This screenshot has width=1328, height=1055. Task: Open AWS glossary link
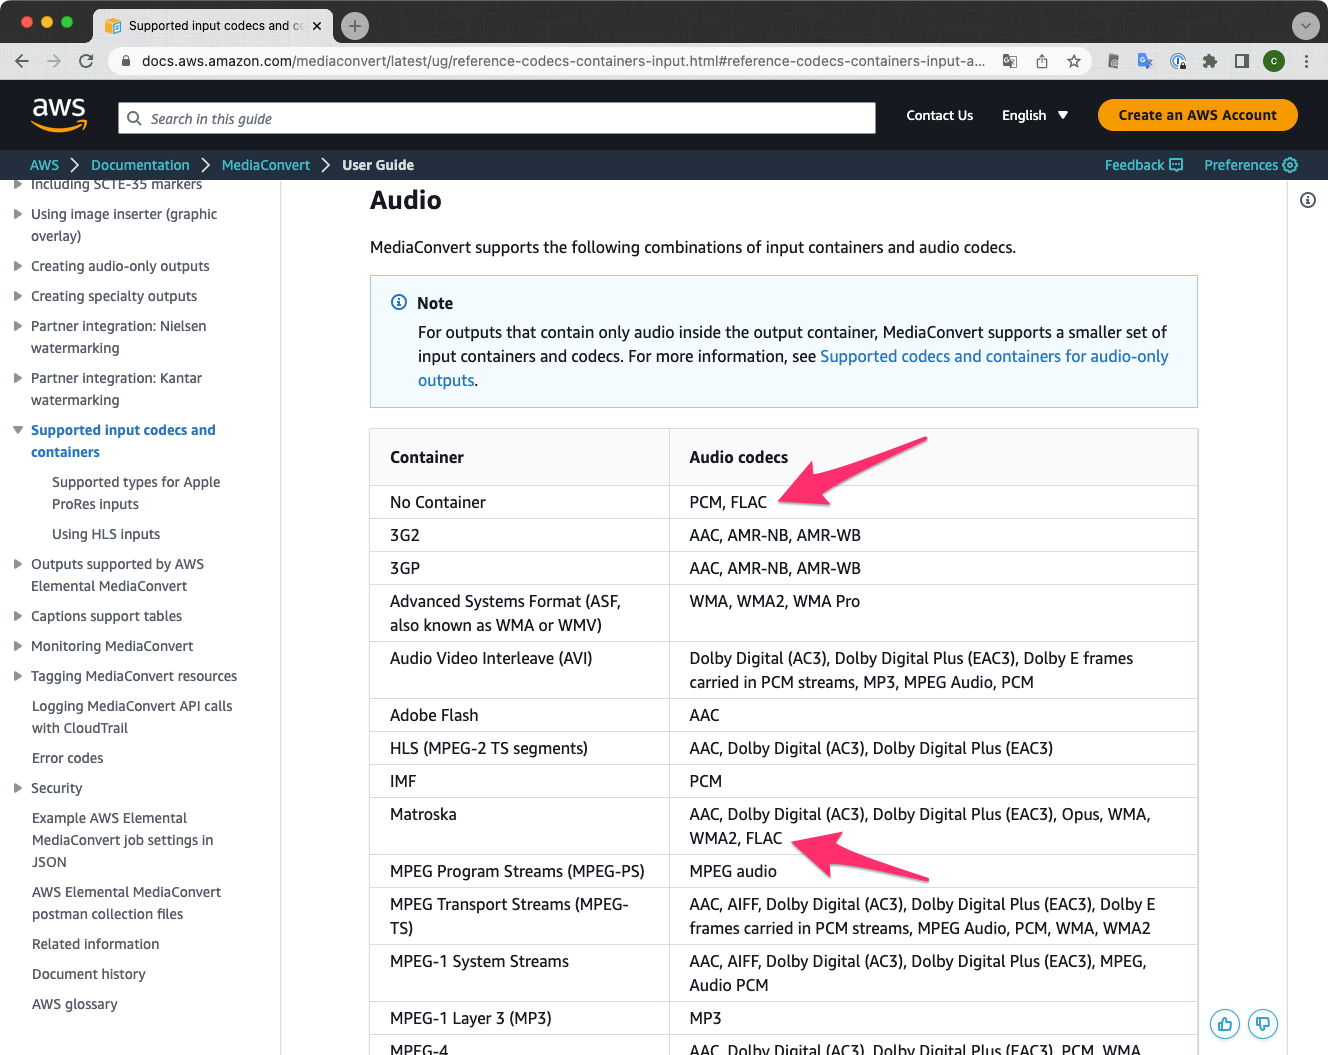pyautogui.click(x=74, y=1004)
